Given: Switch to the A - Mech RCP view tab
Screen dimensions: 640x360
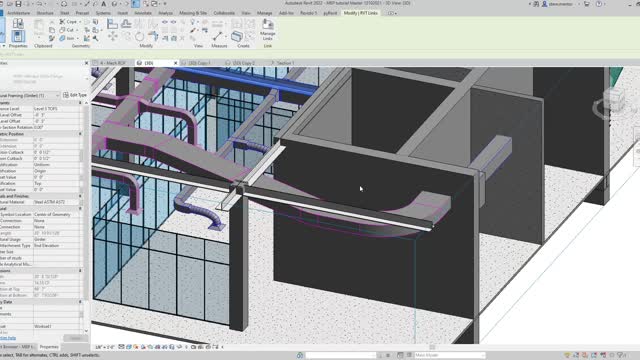Looking at the screenshot, I should 113,63.
